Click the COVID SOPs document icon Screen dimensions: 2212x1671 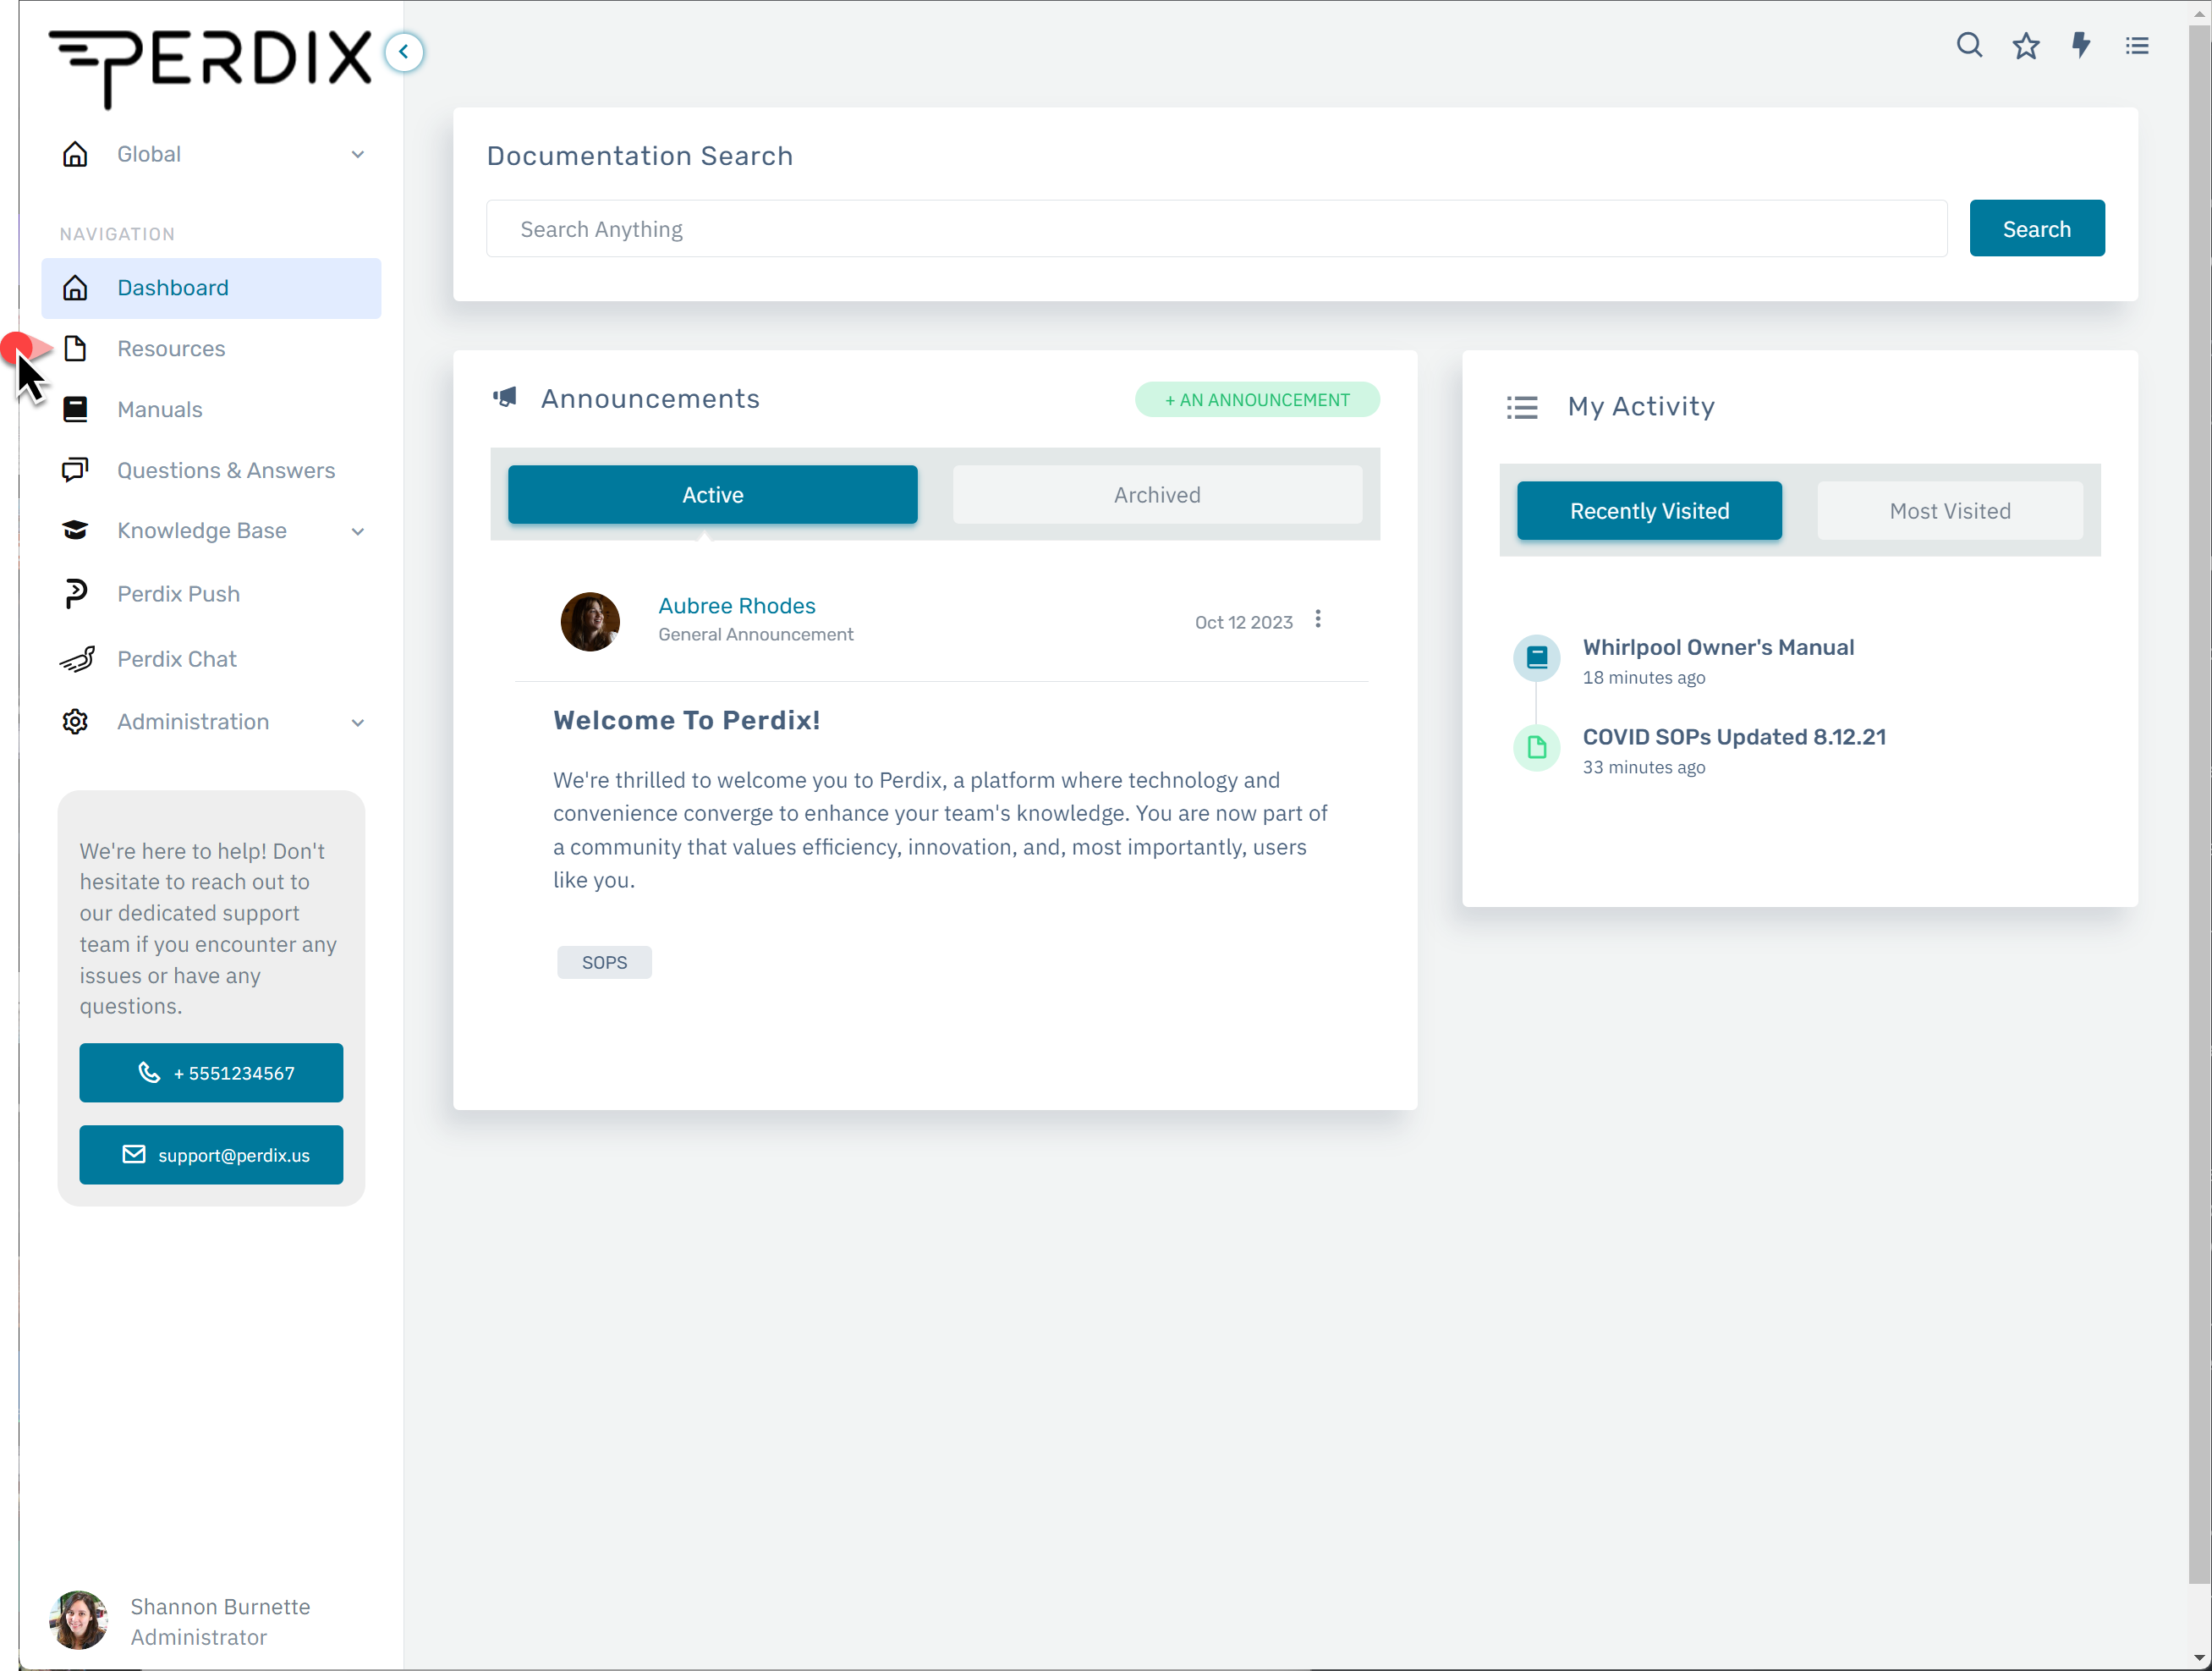[1537, 748]
